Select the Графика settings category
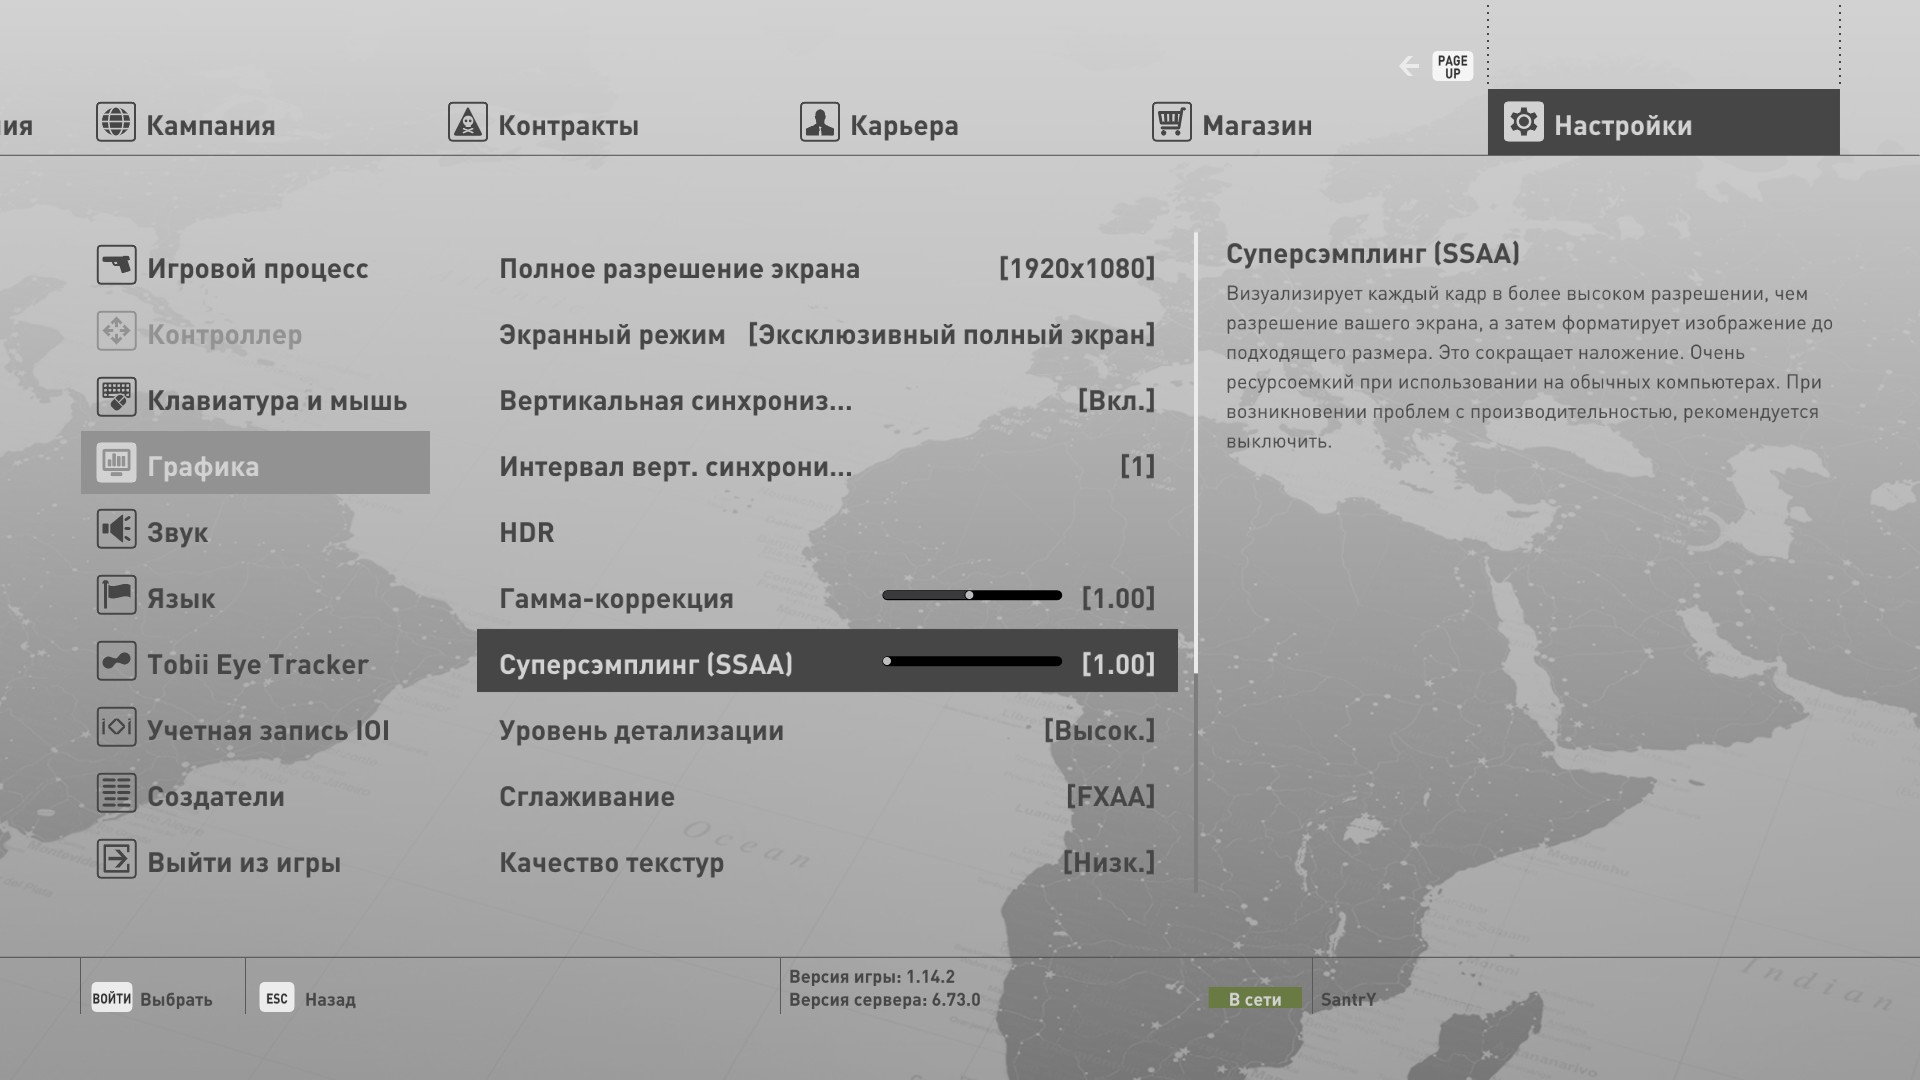The image size is (1920, 1080). pos(255,463)
